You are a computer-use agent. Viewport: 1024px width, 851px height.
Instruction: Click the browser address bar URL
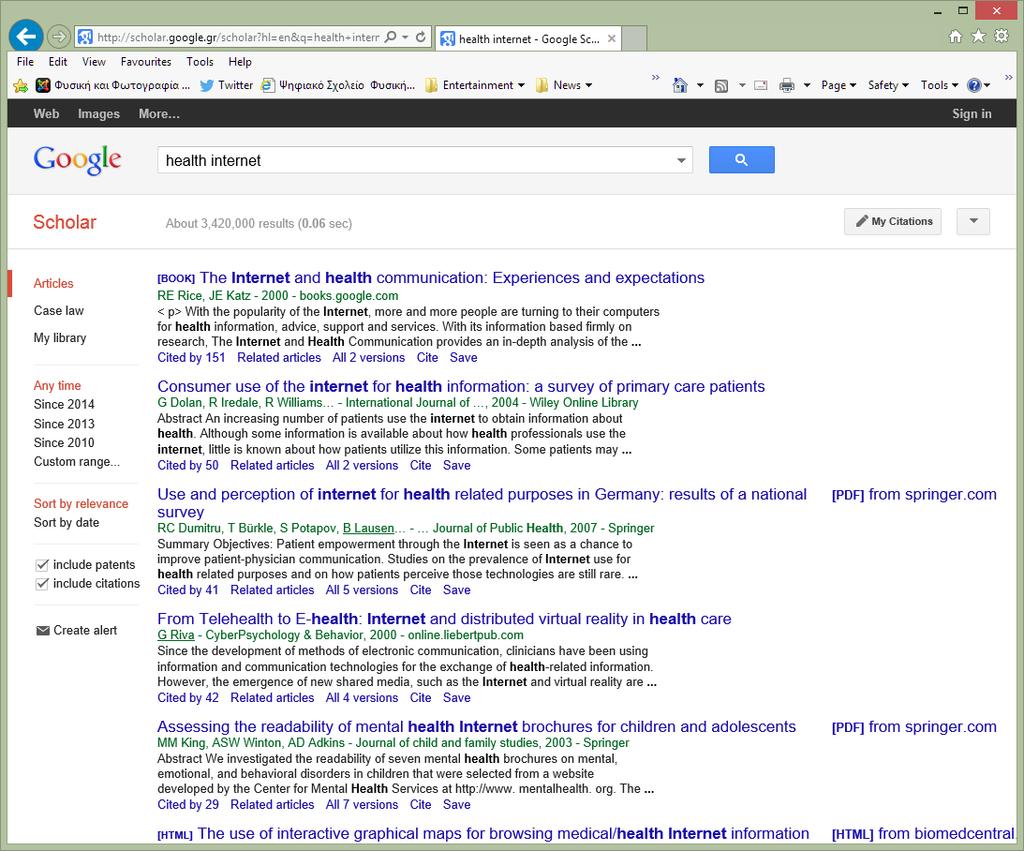tap(238, 37)
